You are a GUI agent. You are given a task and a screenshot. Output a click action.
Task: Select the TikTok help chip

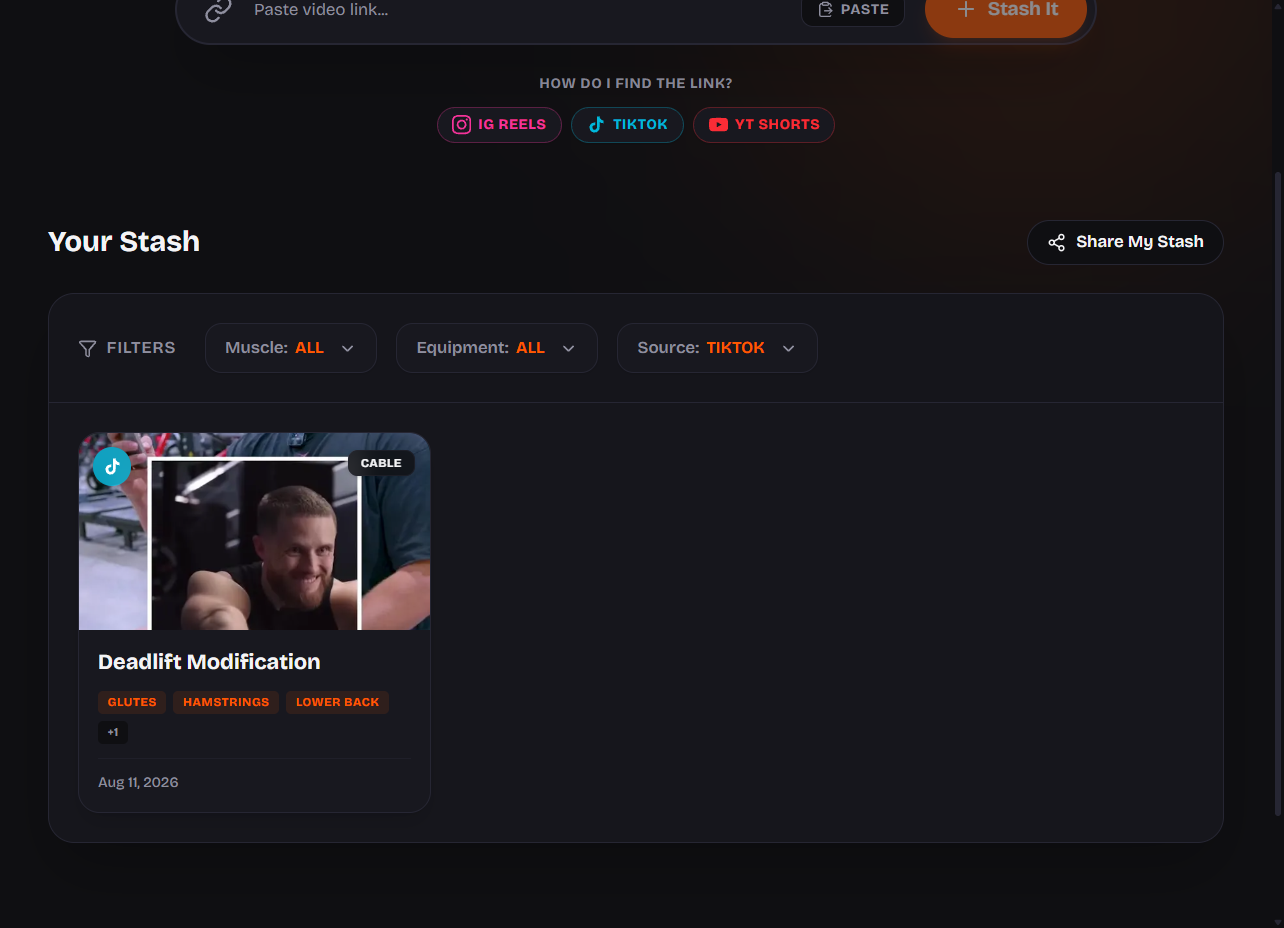tap(627, 125)
